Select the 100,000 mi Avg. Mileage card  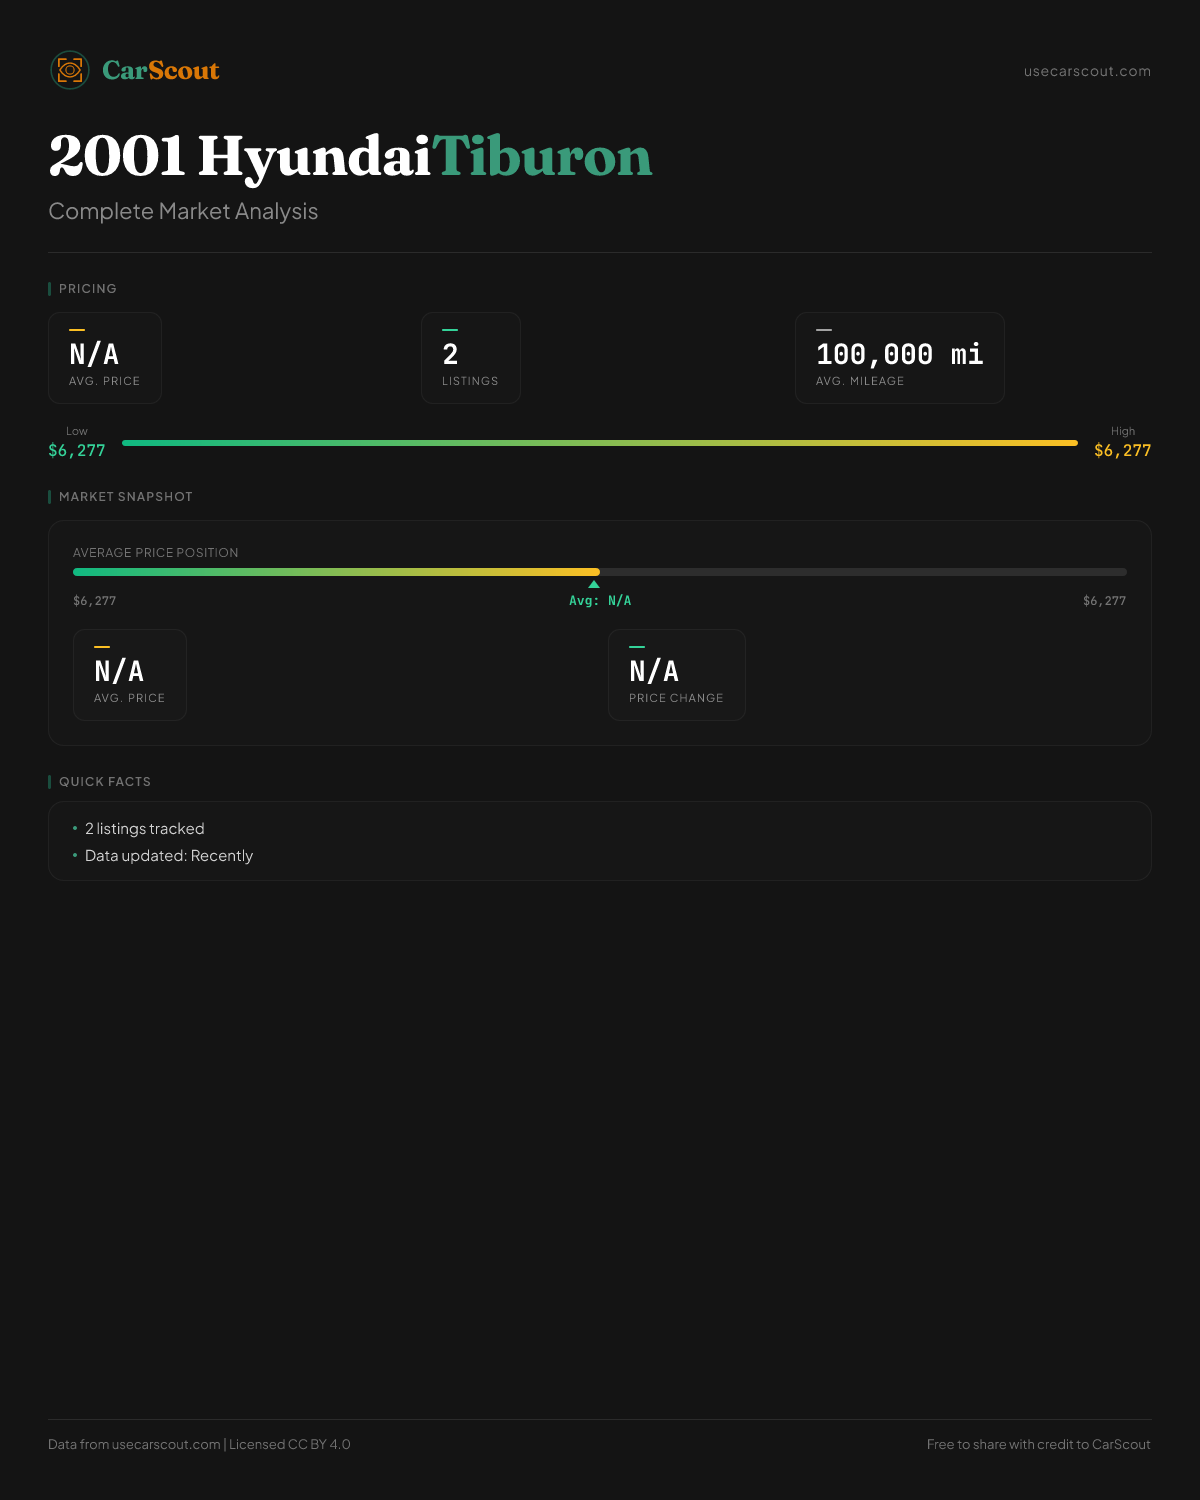click(x=900, y=358)
